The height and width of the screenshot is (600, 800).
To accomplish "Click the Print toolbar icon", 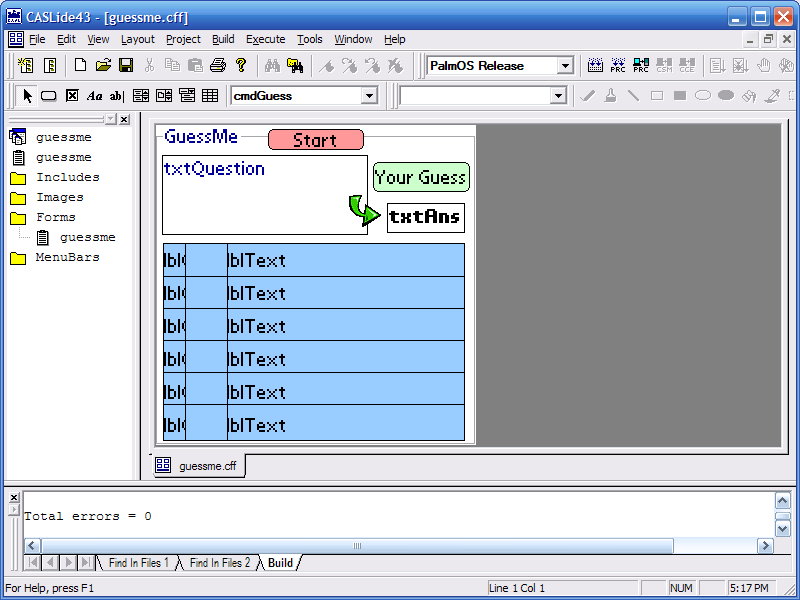I will 218,66.
